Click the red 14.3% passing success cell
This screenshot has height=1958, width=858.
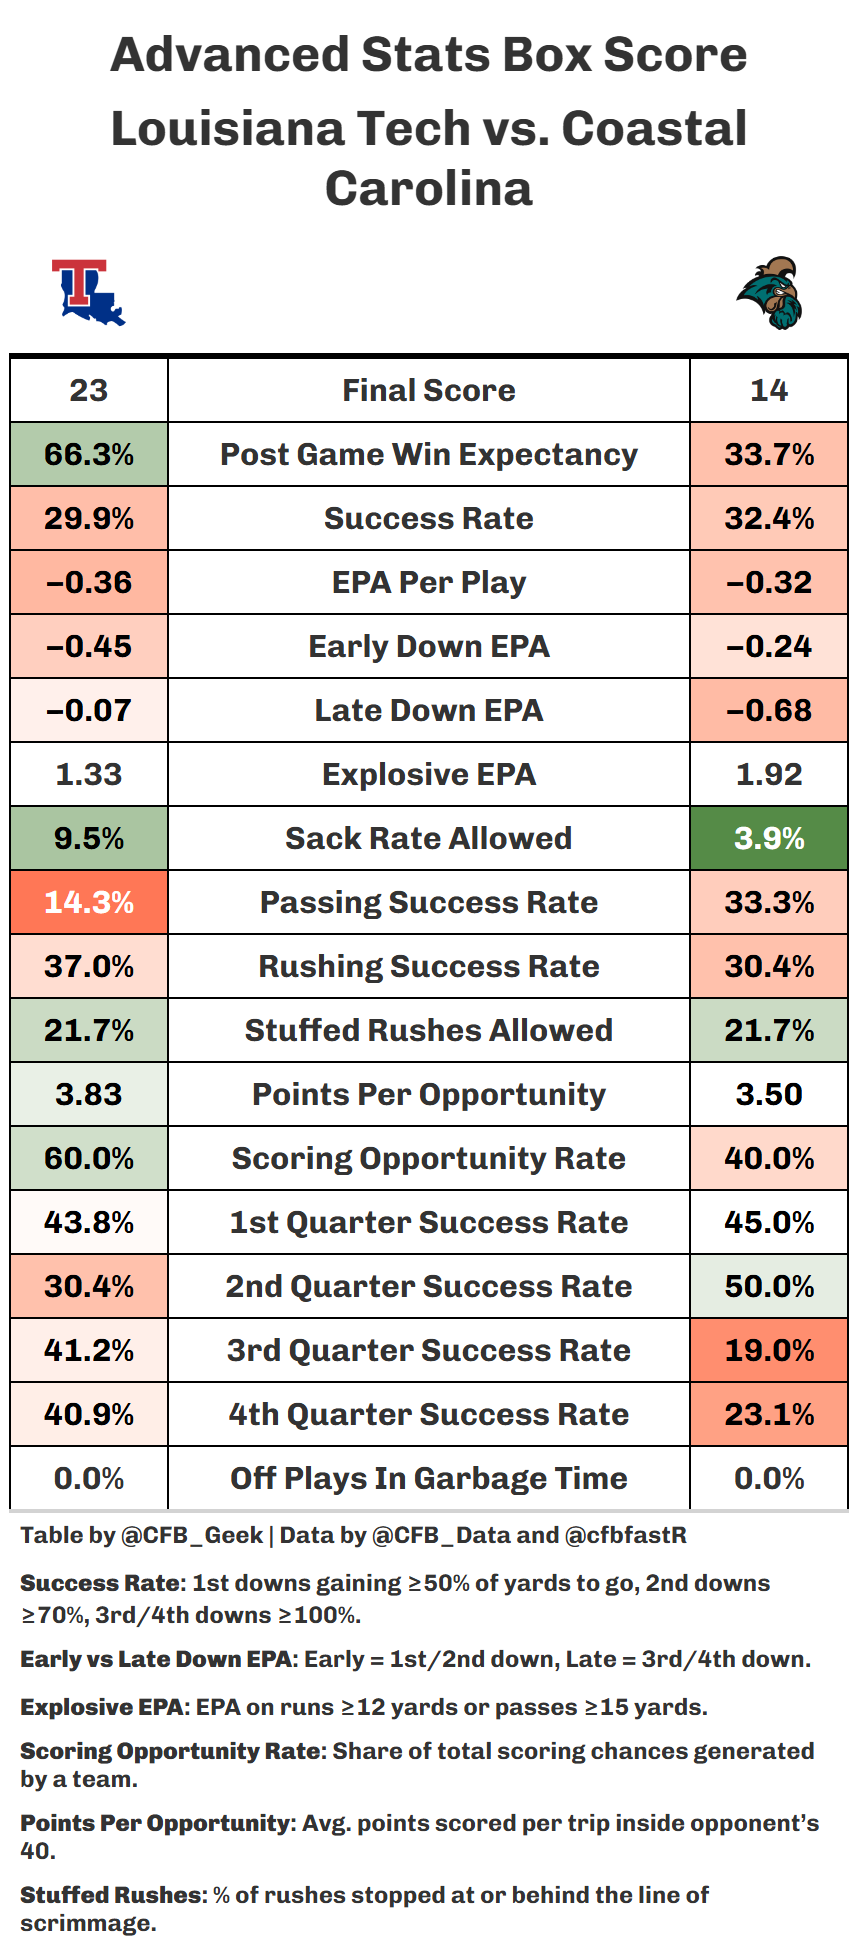[89, 902]
